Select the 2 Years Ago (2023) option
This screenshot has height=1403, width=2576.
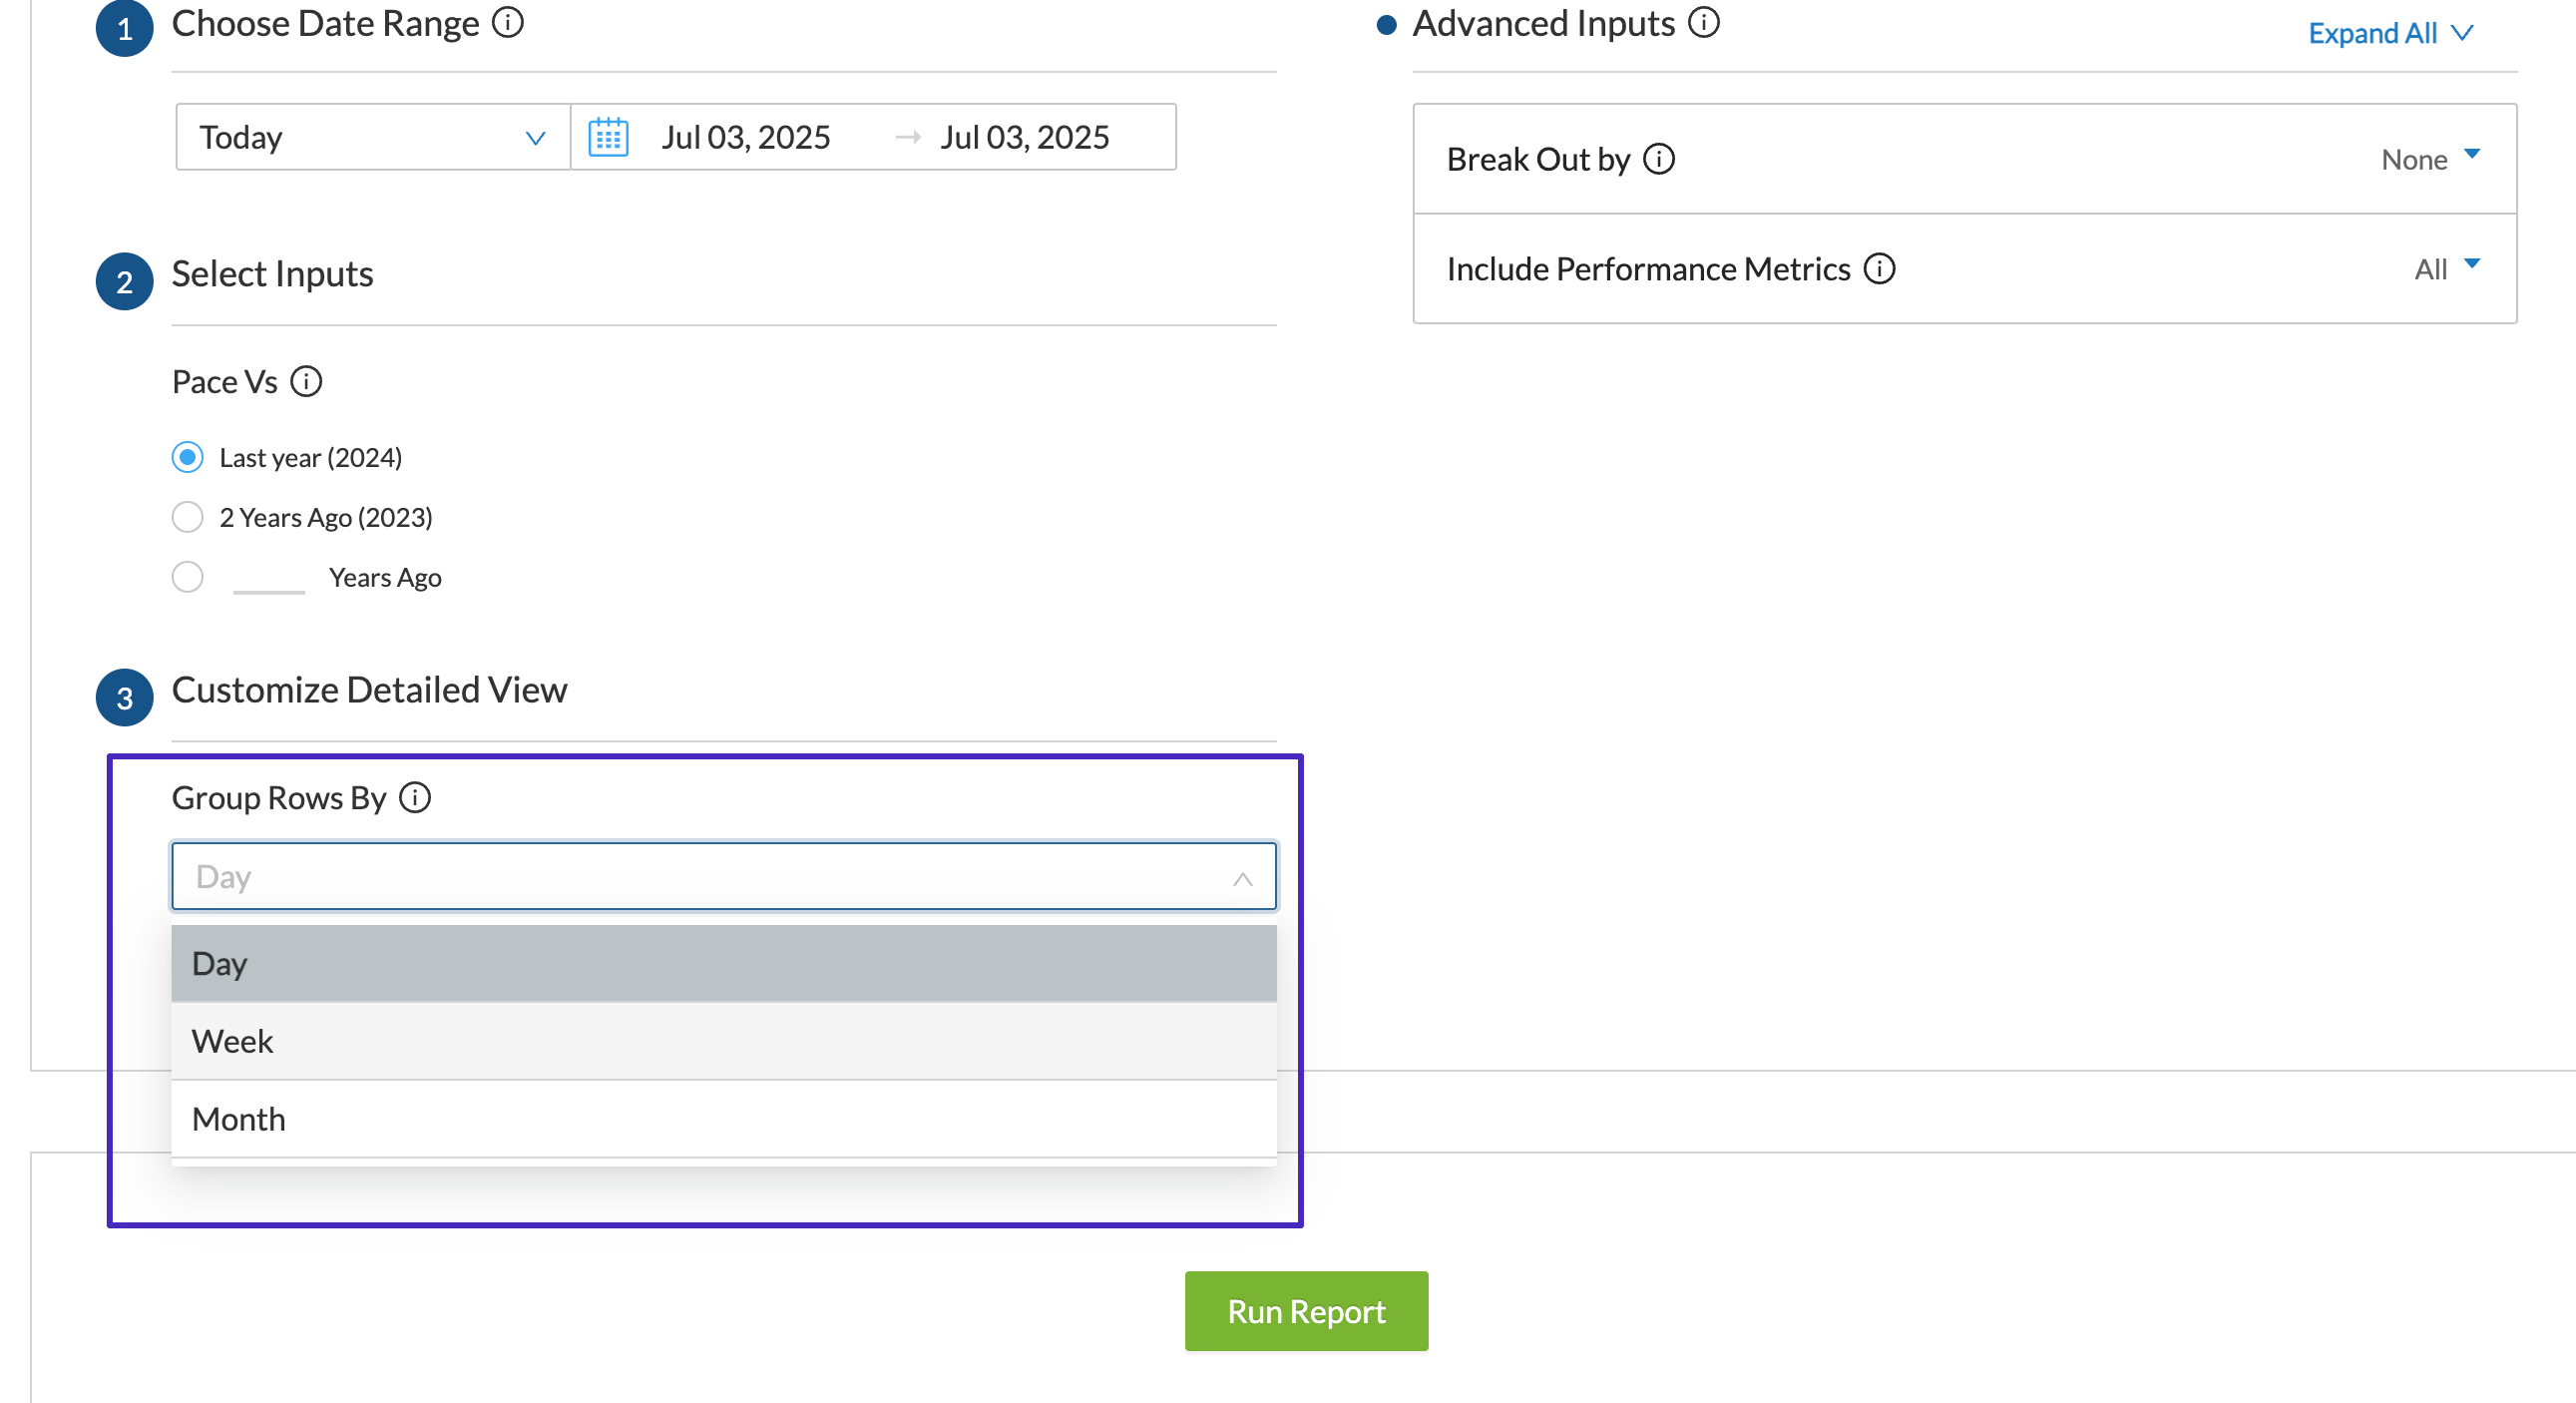188,517
